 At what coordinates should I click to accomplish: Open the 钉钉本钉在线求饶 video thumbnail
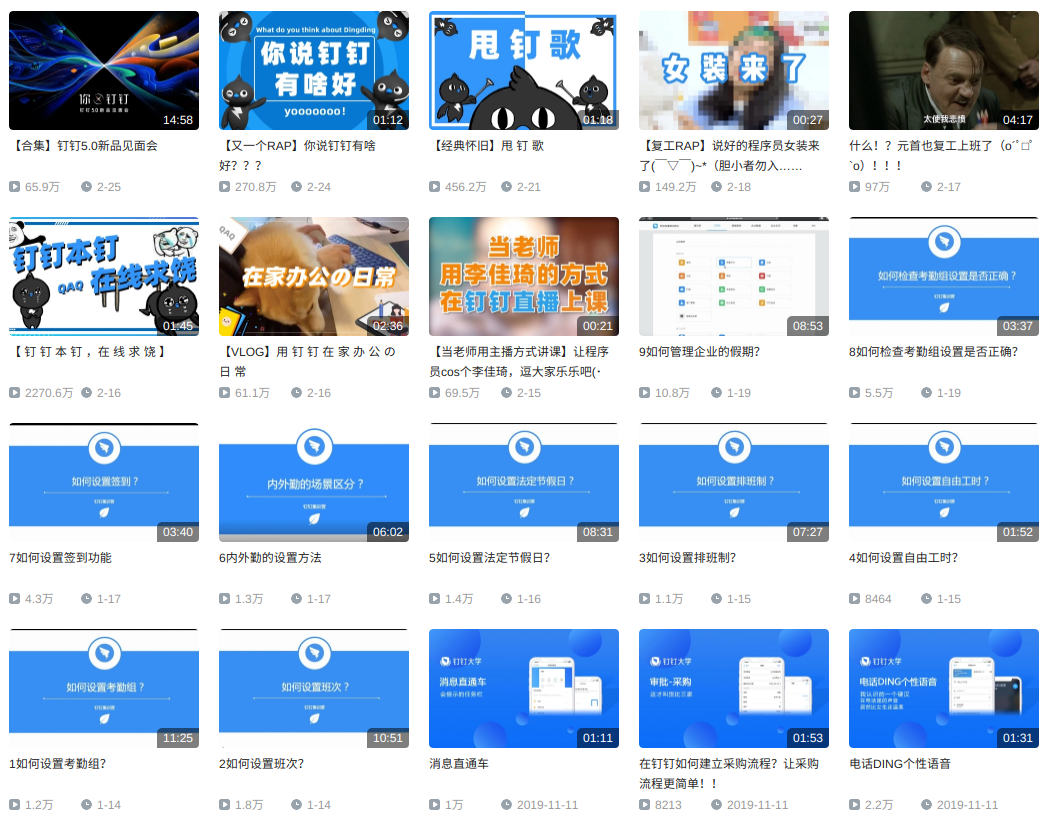(x=104, y=276)
